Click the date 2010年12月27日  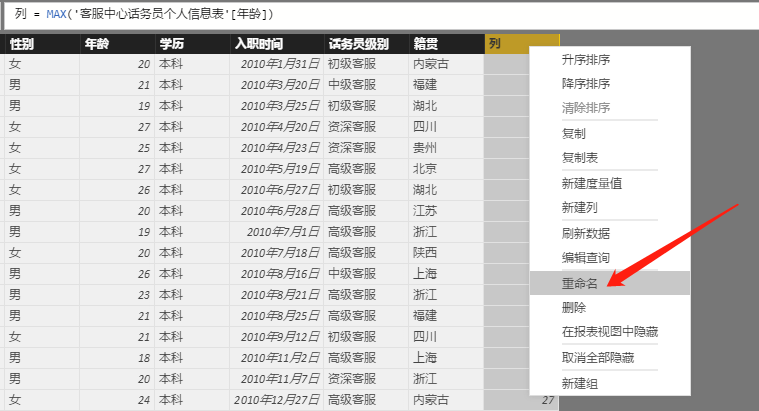pos(277,400)
